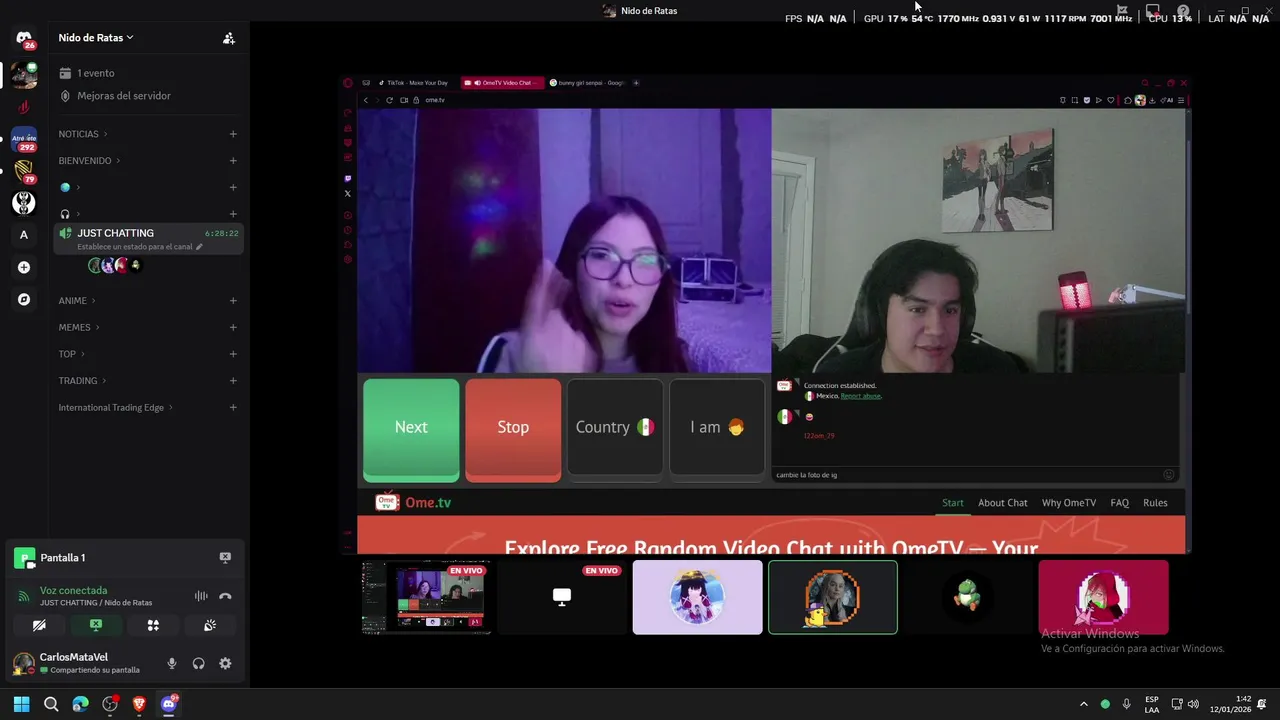Stop streaming icon next to Pantalla 1

pyautogui.click(x=225, y=558)
